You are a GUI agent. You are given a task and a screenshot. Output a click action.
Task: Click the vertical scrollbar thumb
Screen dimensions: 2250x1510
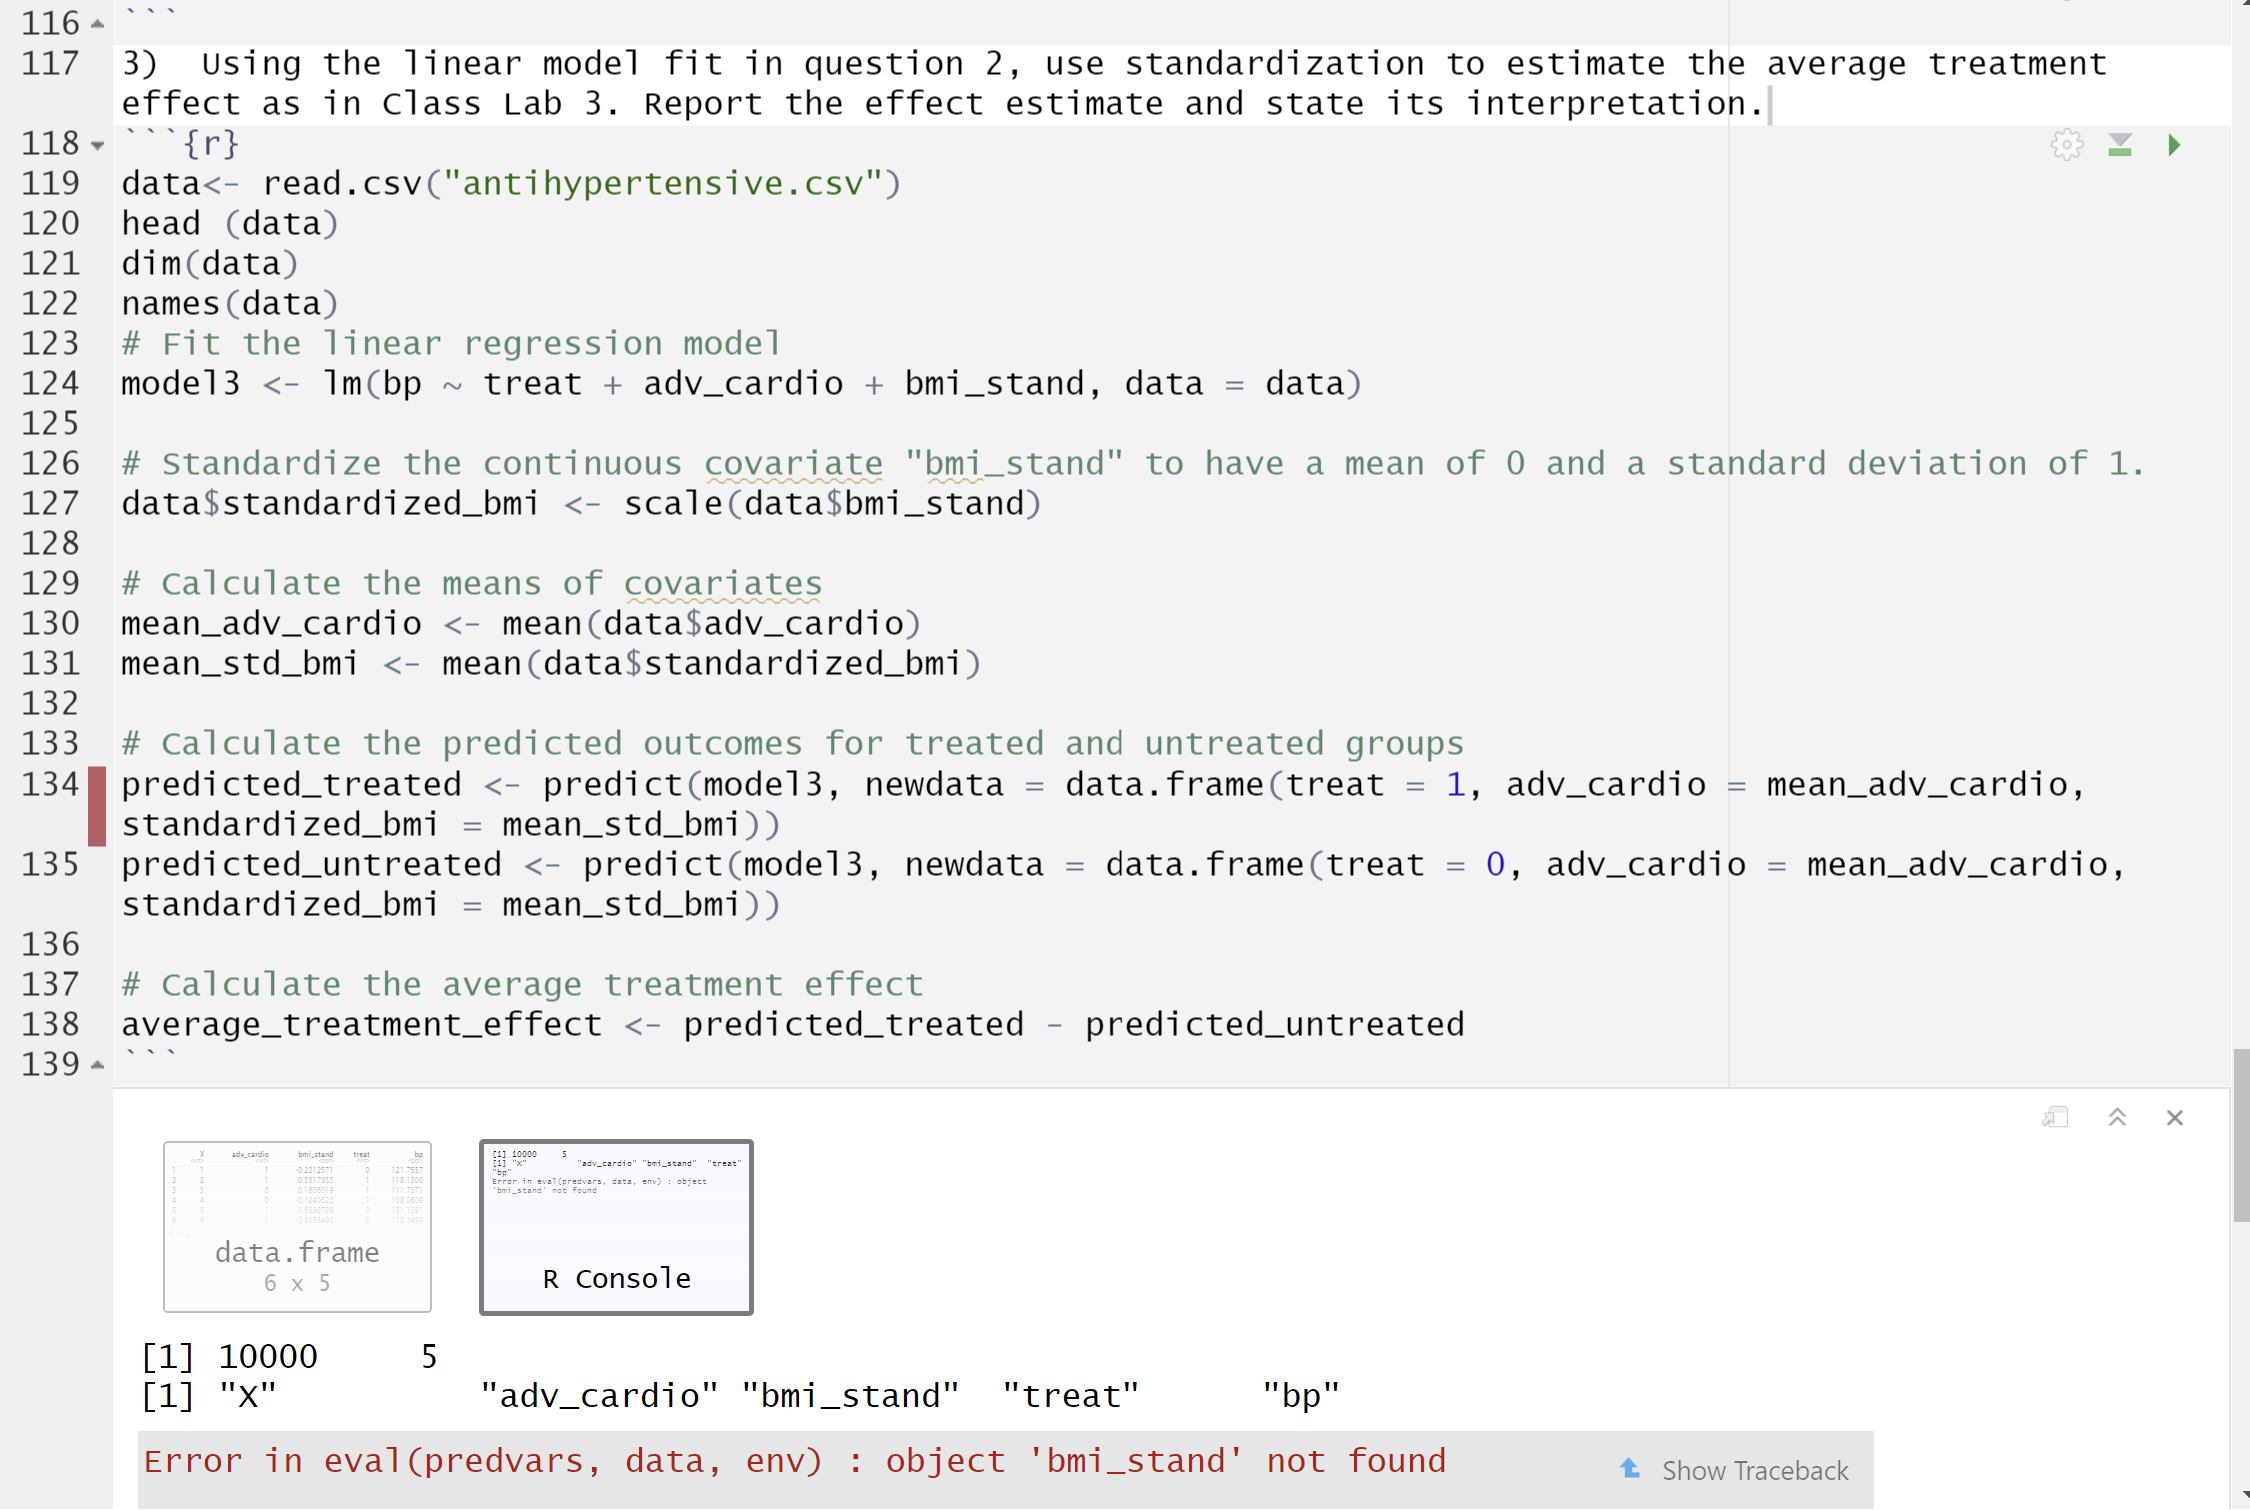pos(2241,1135)
